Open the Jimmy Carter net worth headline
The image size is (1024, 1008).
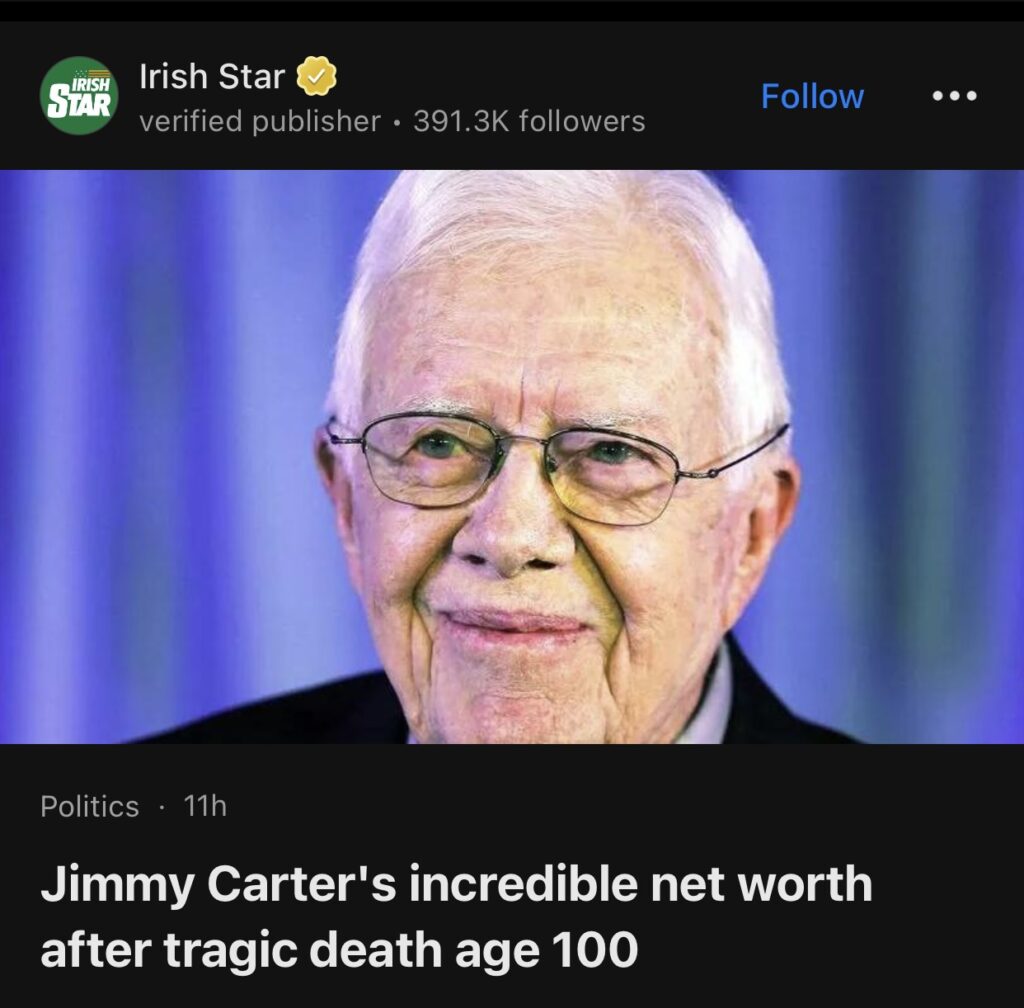pyautogui.click(x=456, y=886)
